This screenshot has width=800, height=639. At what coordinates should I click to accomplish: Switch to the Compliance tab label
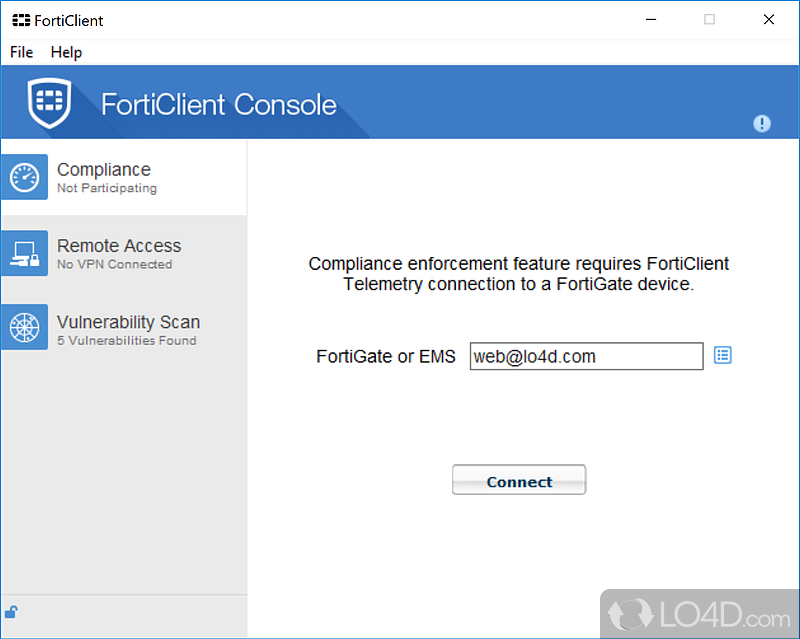point(104,170)
